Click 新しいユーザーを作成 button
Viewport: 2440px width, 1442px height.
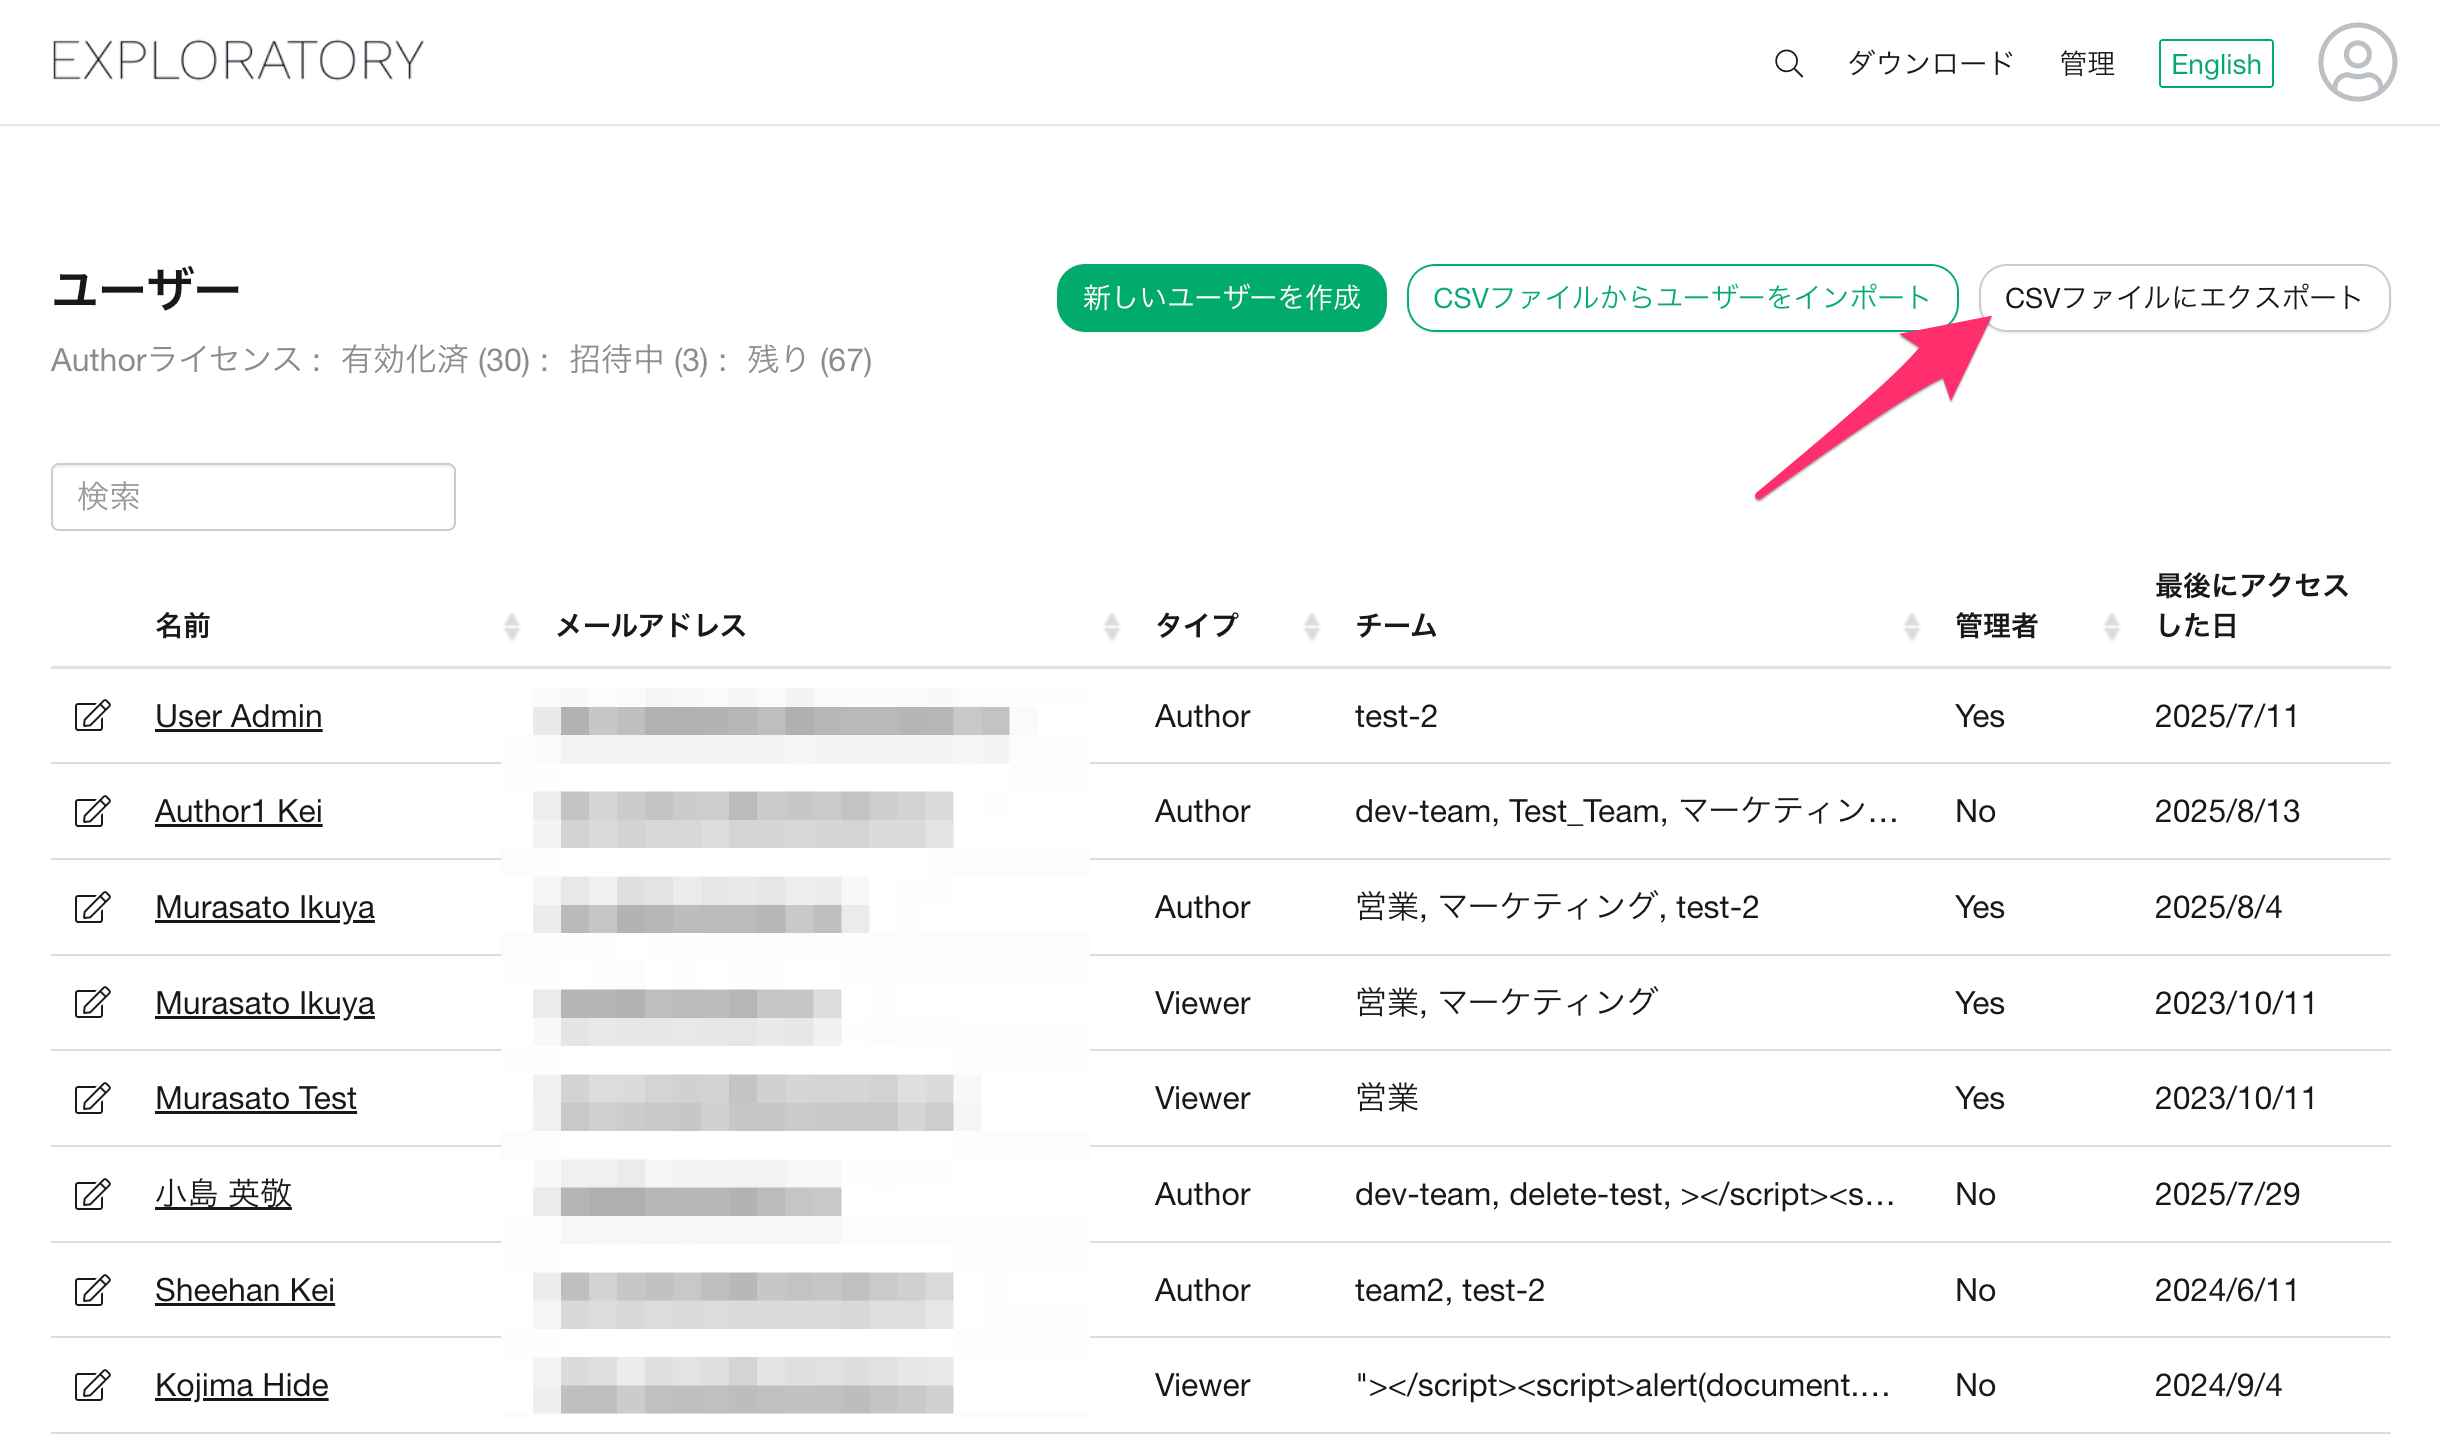click(1221, 298)
